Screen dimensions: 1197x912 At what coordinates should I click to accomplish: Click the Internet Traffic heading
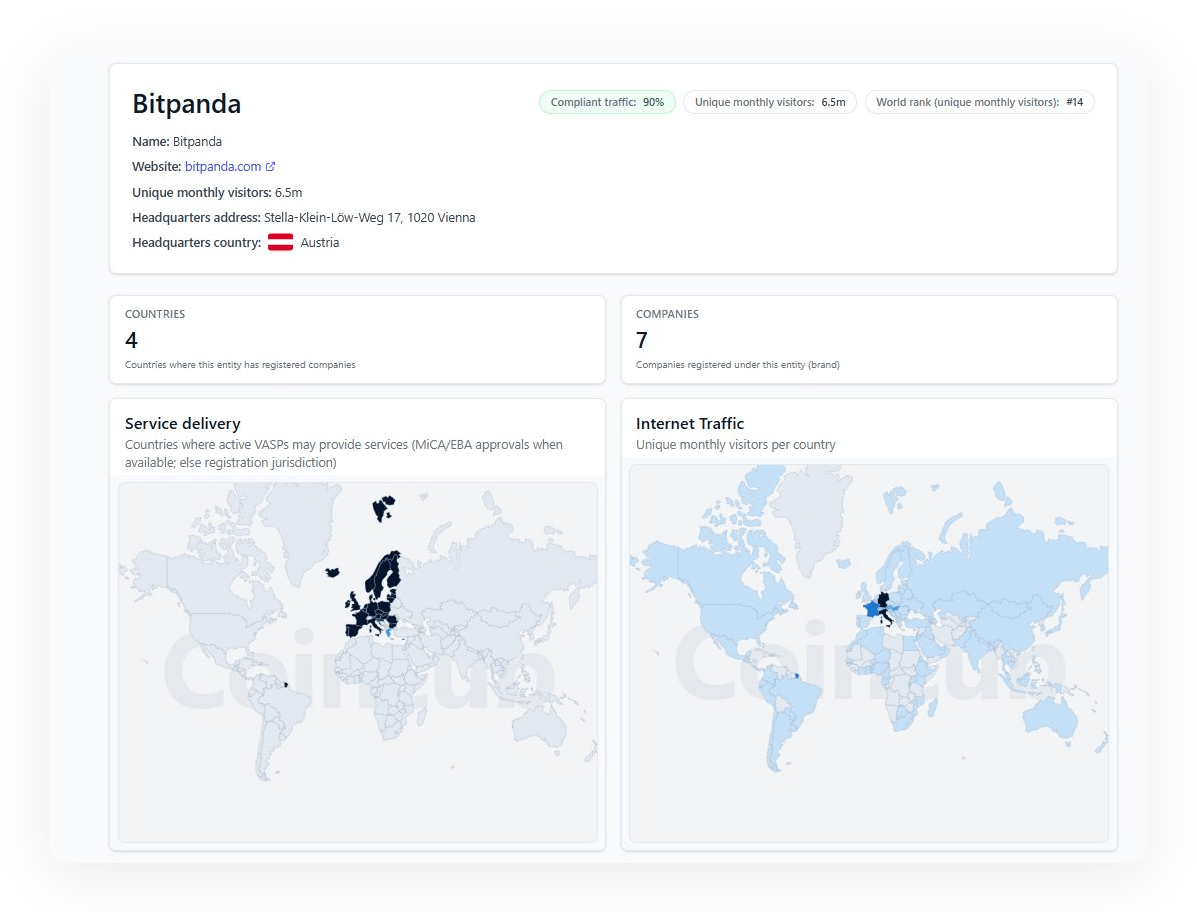click(x=689, y=424)
